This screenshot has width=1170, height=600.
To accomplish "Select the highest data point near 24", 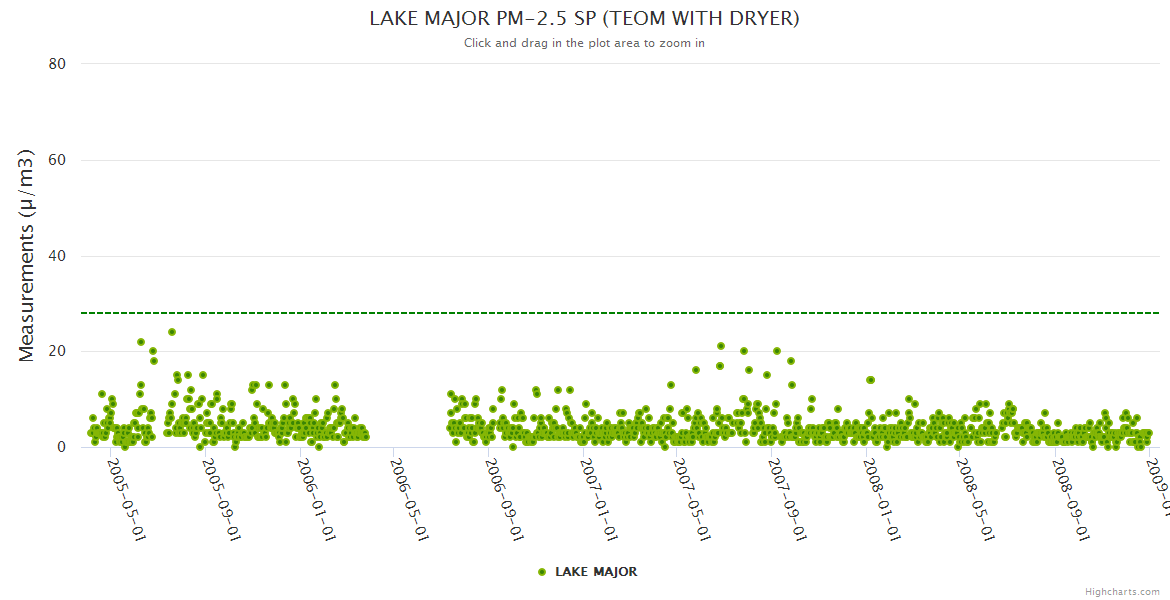I will pyautogui.click(x=172, y=332).
